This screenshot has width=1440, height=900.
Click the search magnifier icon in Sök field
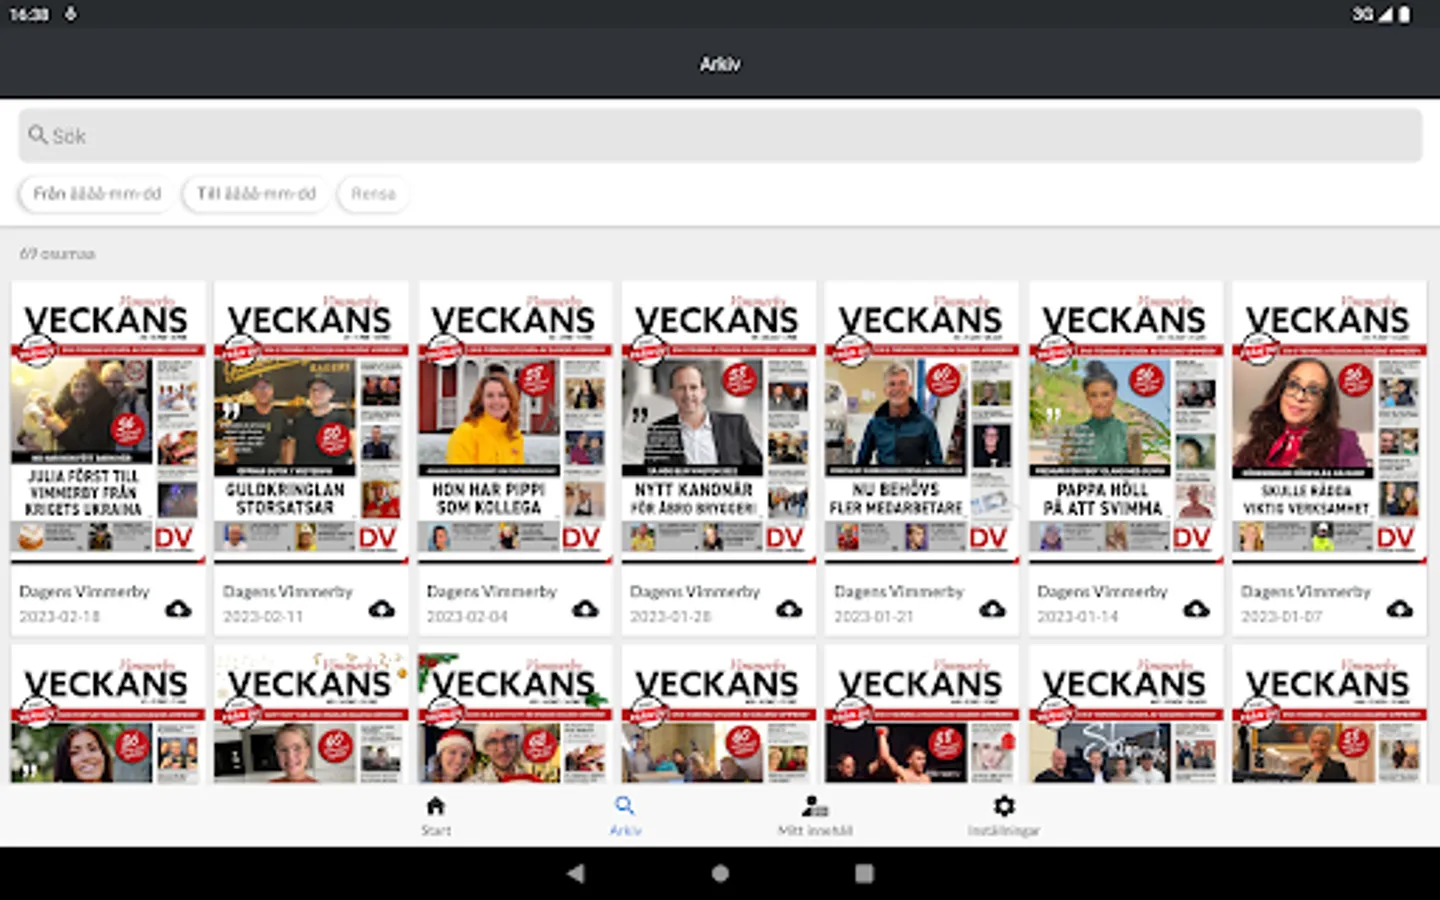[38, 135]
